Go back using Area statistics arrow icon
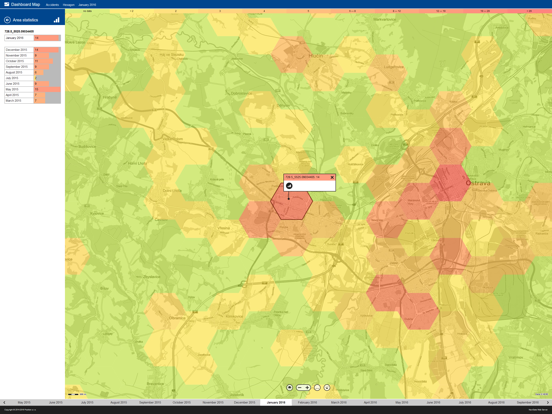This screenshot has height=414, width=552. tap(7, 20)
